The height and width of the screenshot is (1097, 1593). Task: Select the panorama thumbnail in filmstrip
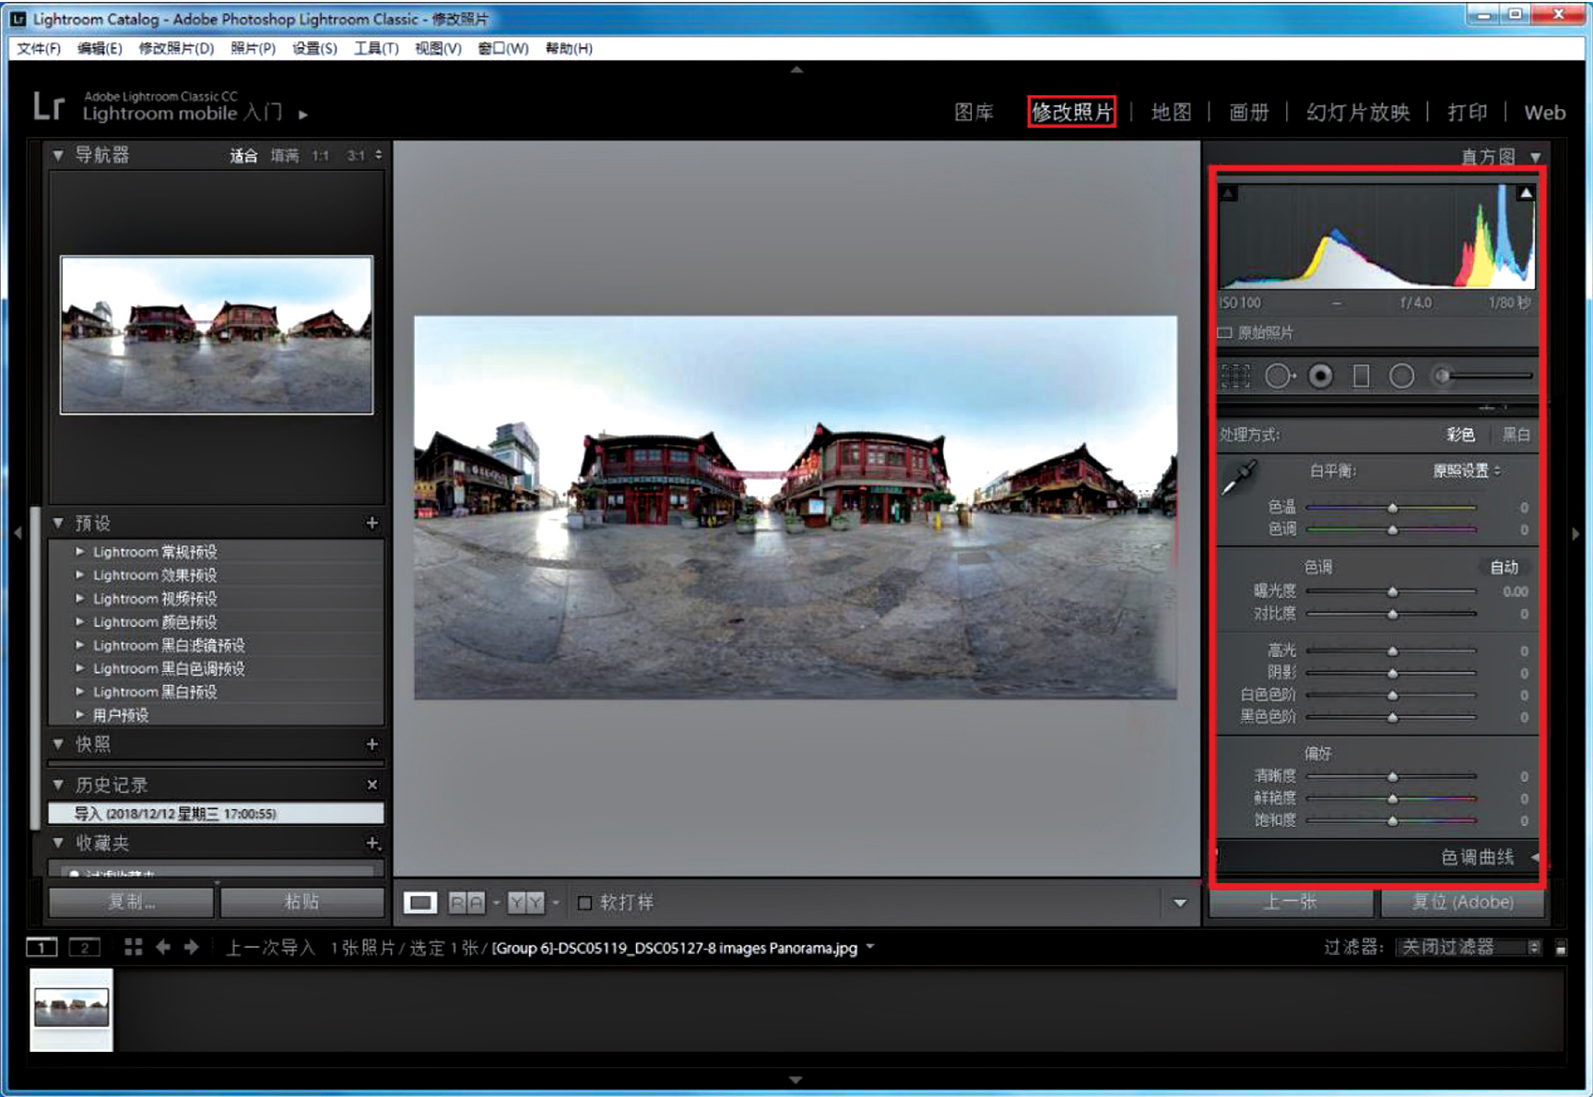point(71,1008)
